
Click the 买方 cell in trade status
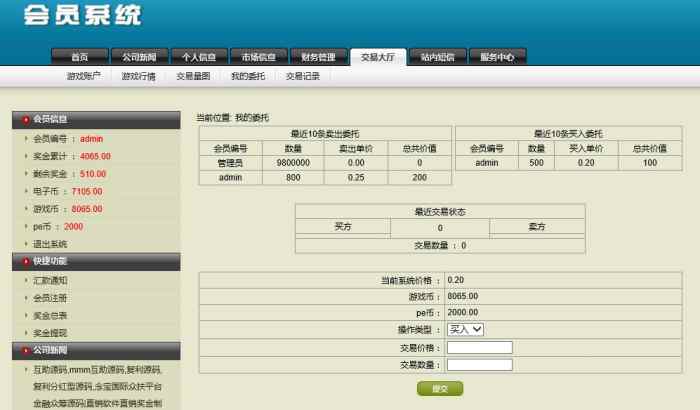(x=343, y=227)
